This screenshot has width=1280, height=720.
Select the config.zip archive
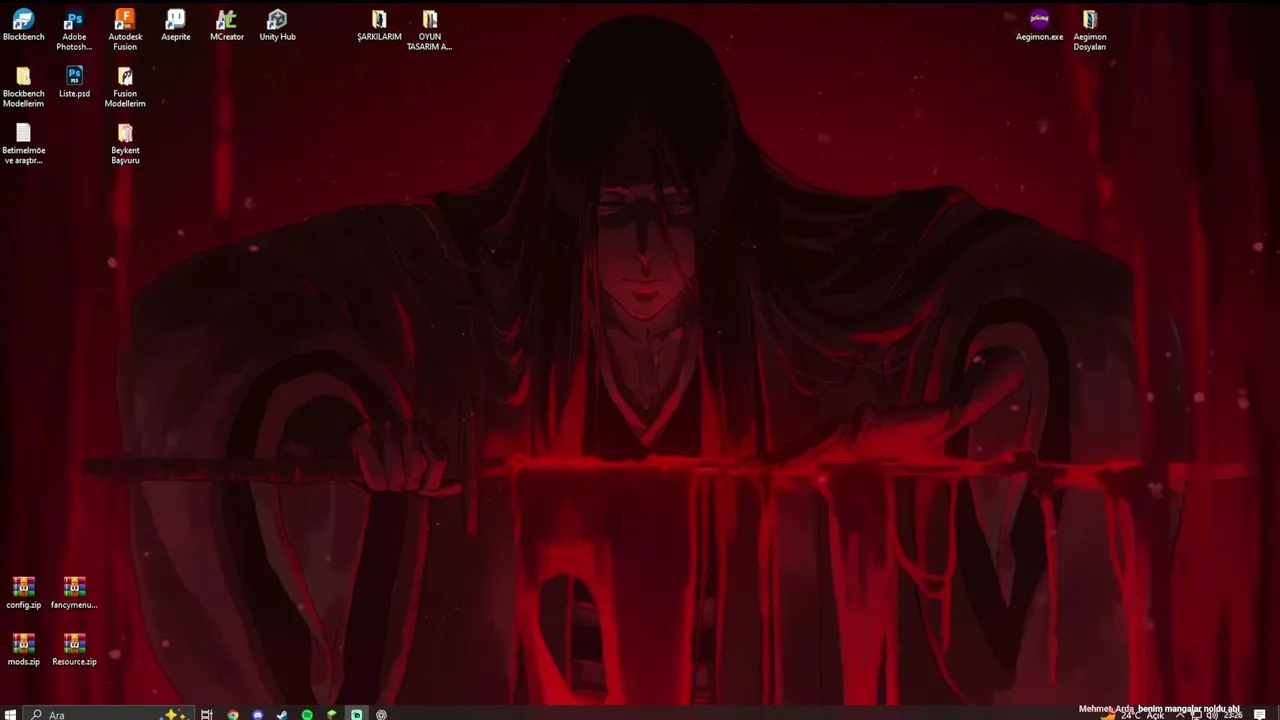click(x=23, y=593)
